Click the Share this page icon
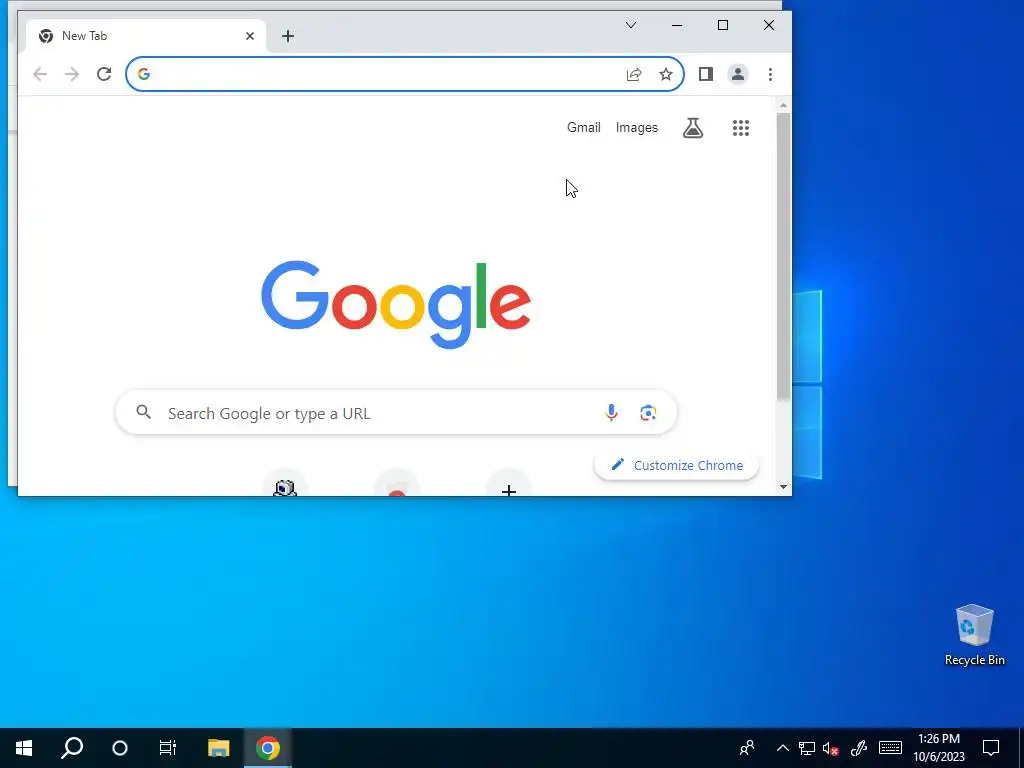This screenshot has width=1024, height=768. point(633,74)
